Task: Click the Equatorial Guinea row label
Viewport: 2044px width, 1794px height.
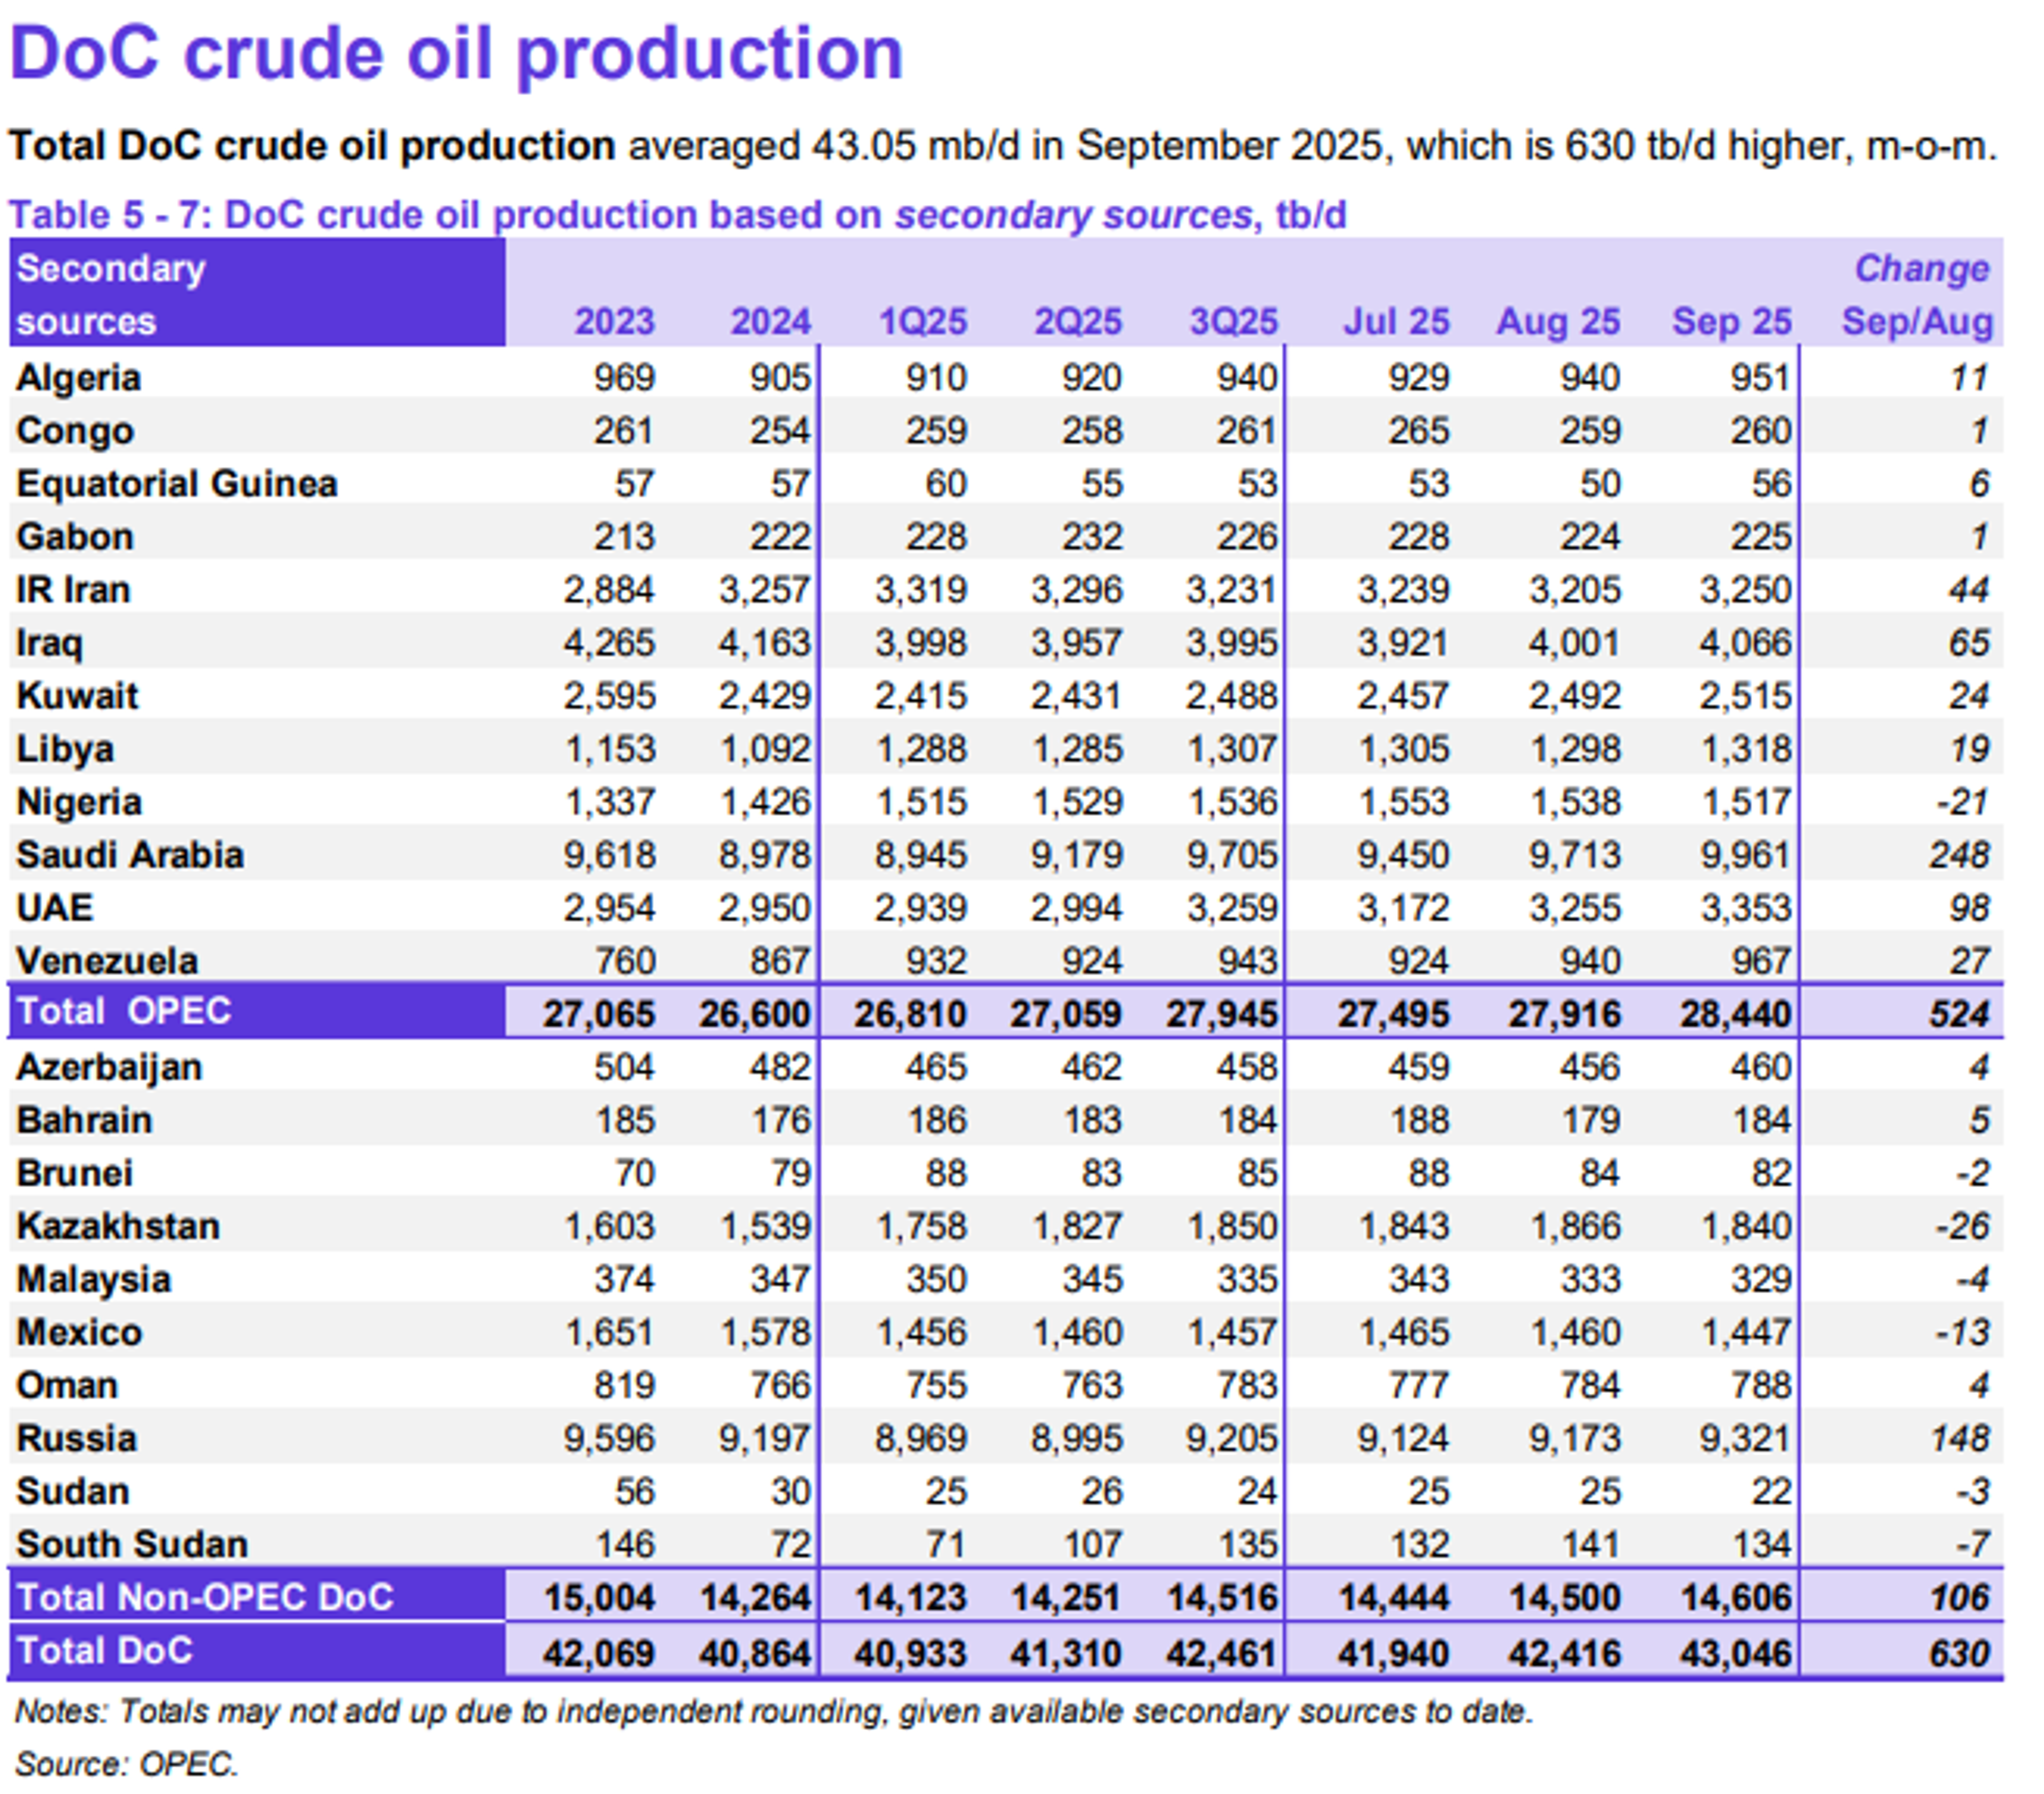Action: point(177,484)
